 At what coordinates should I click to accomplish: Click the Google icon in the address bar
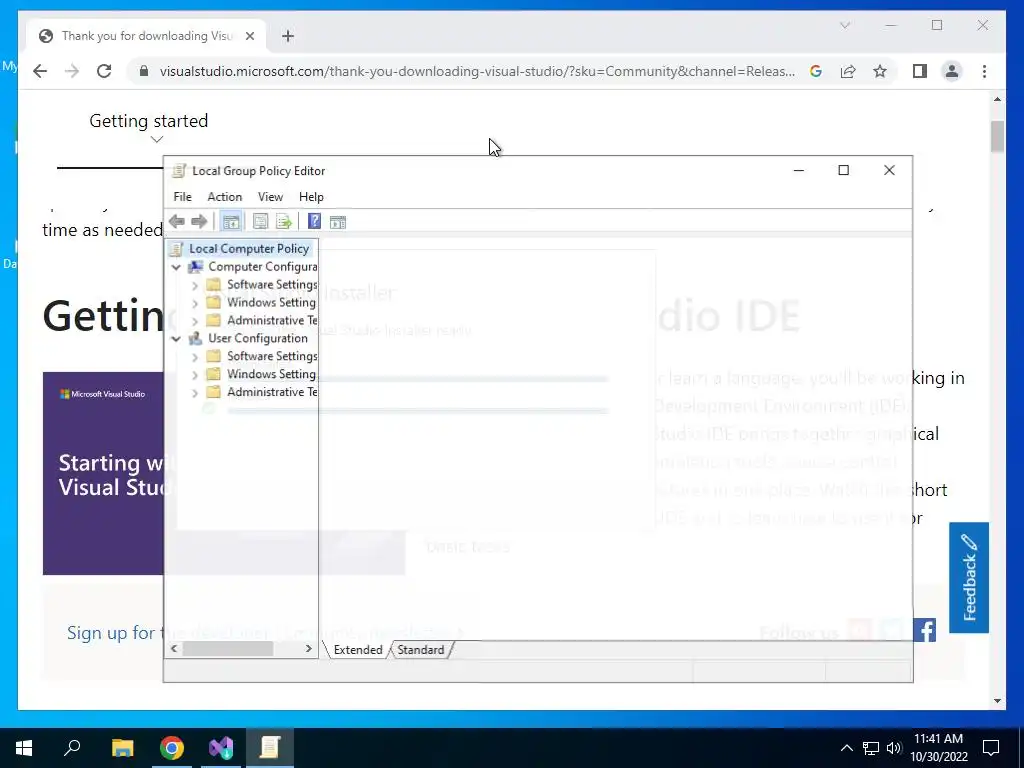[816, 71]
